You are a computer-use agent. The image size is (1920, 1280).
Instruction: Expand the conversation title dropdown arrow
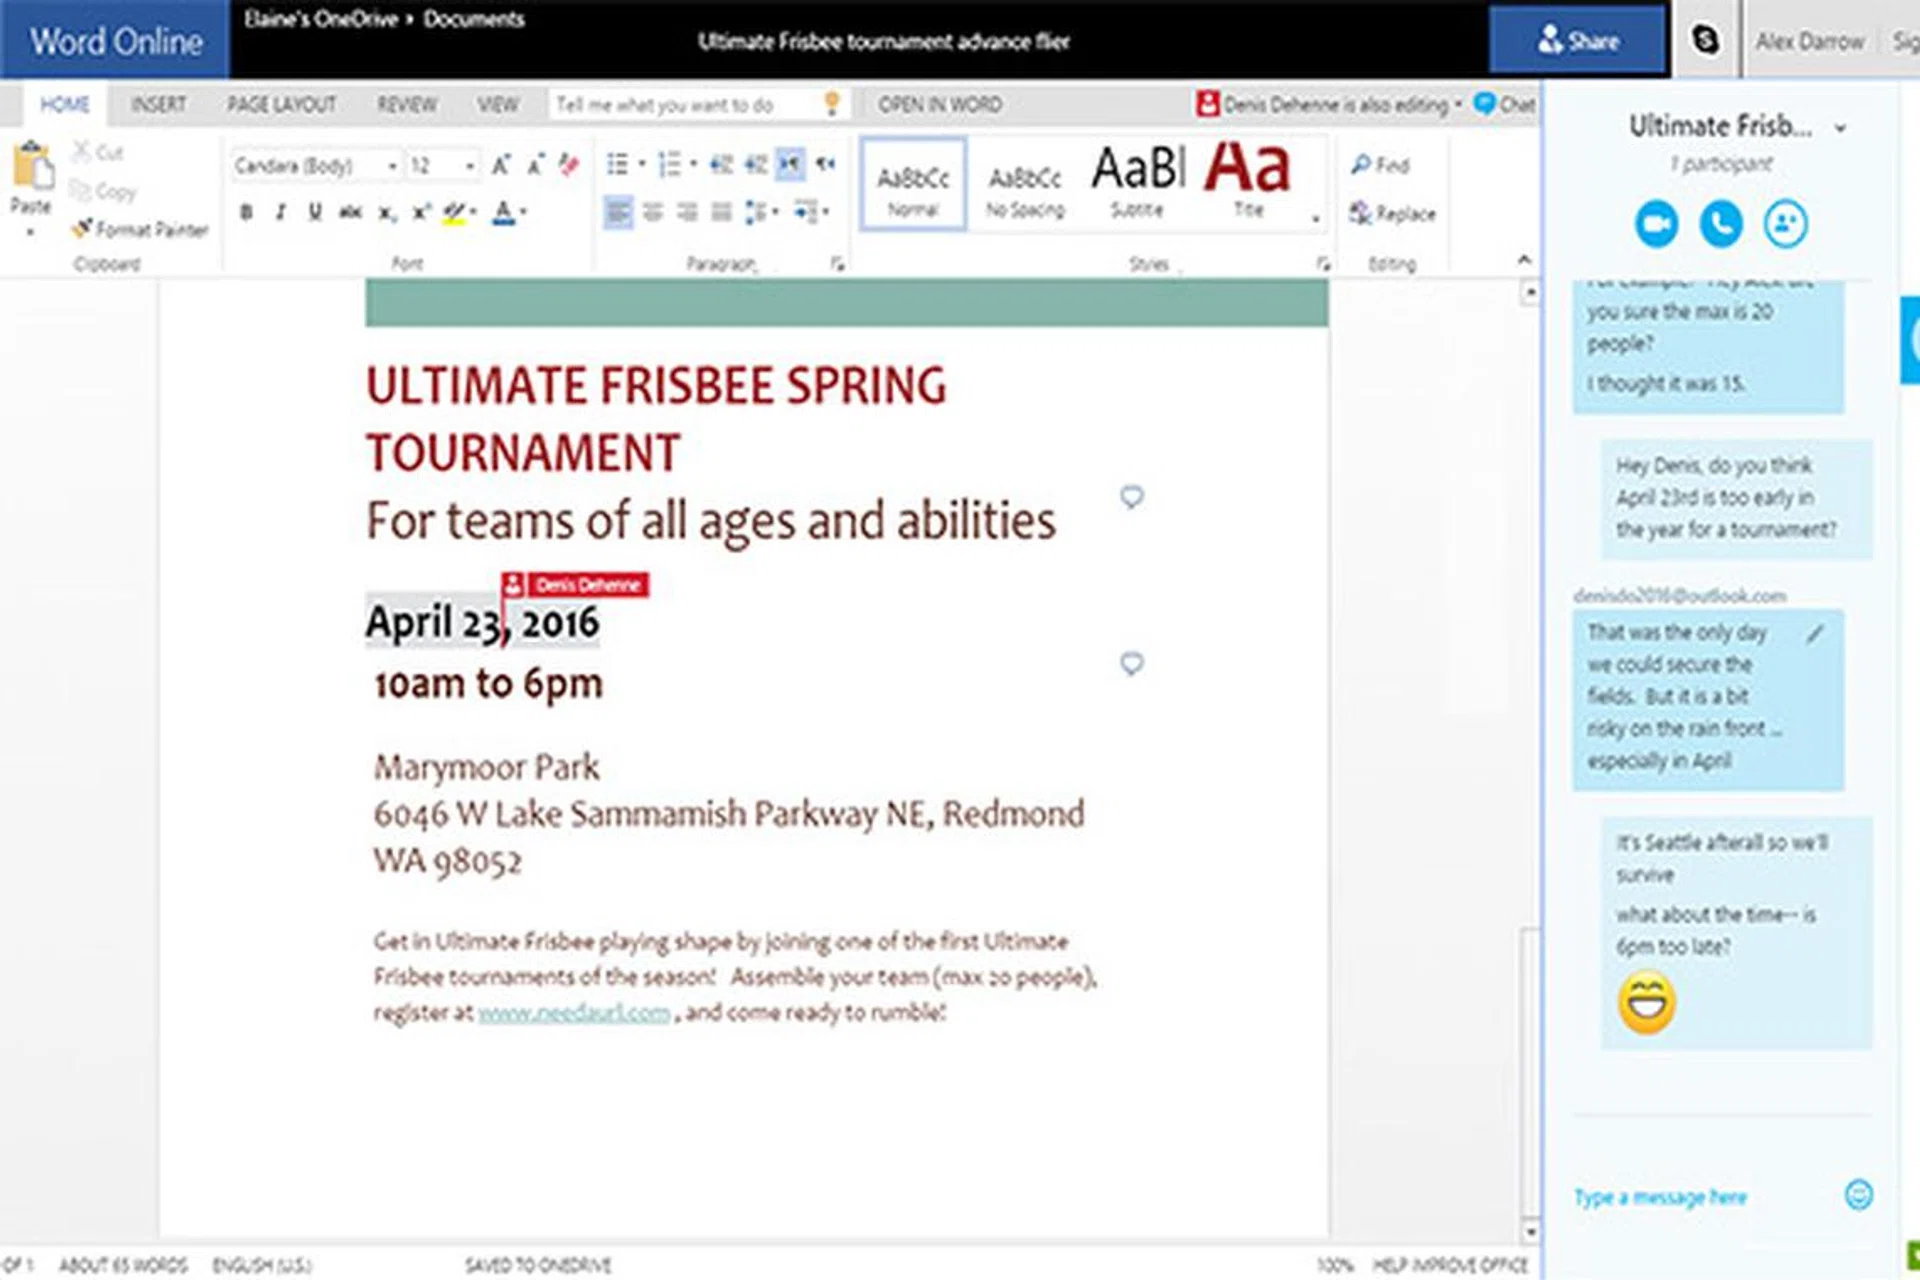coord(1840,128)
